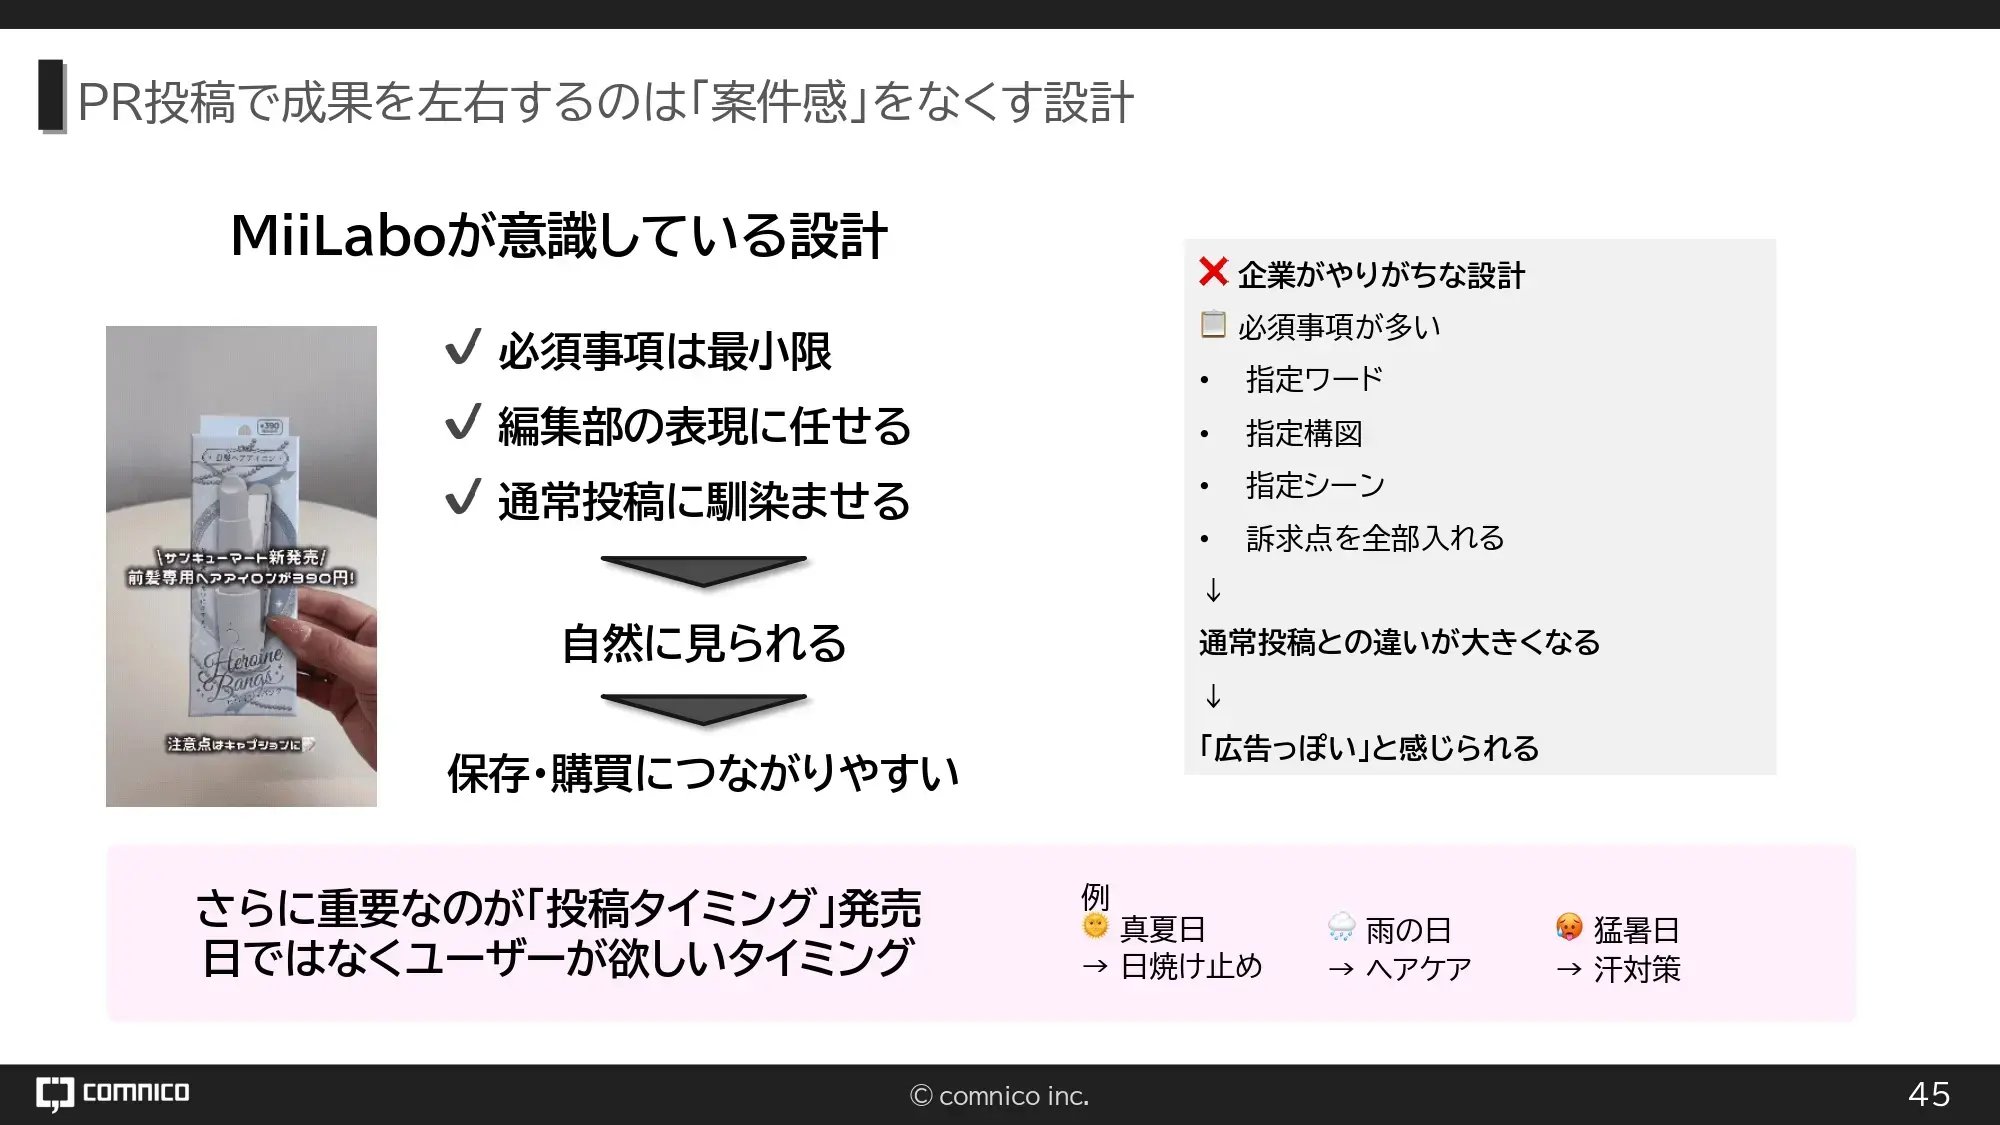2000x1125 pixels.
Task: Click the checkmark beside 通常投稿に馴染ませる
Action: coord(464,496)
